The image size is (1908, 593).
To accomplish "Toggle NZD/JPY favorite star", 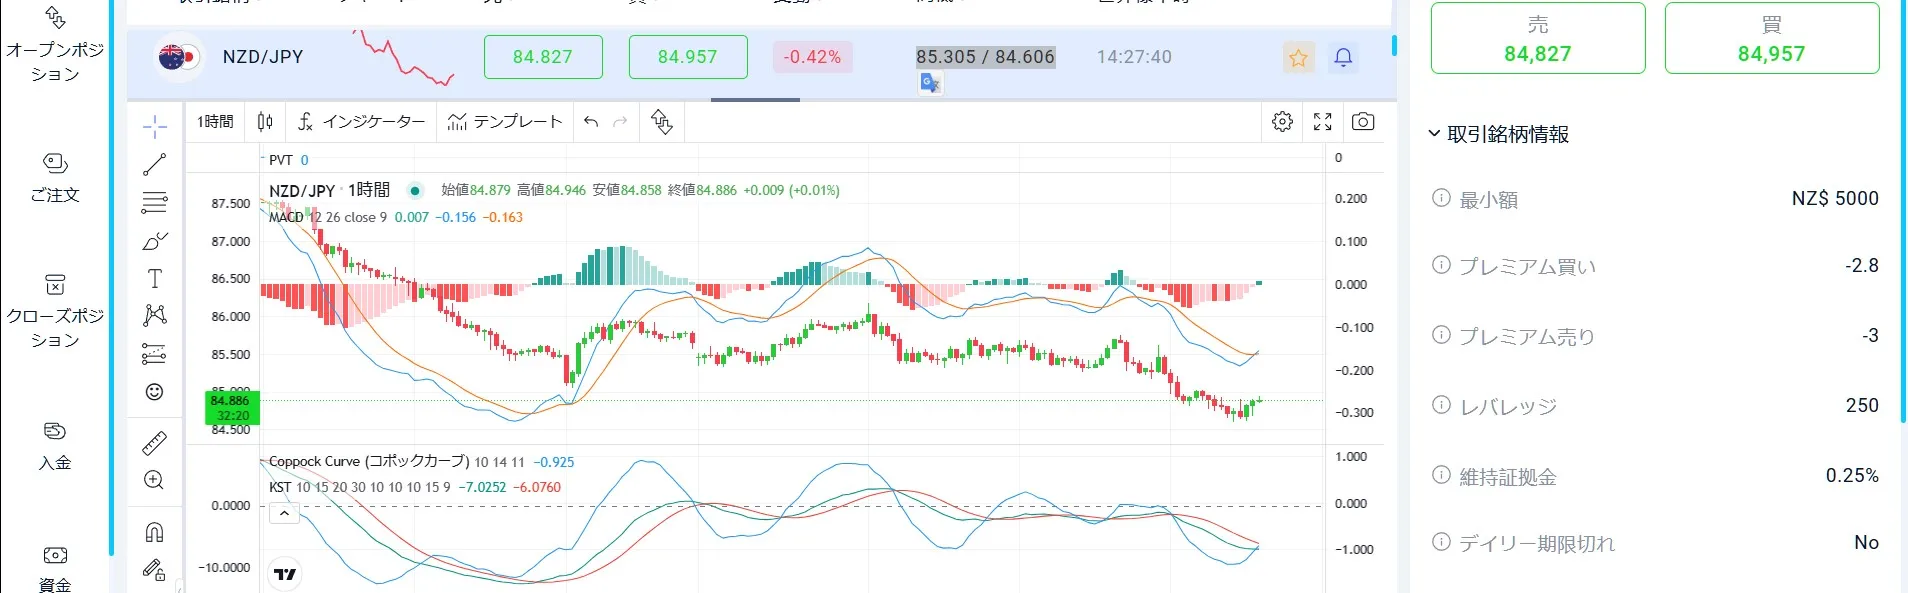I will click(x=1298, y=58).
